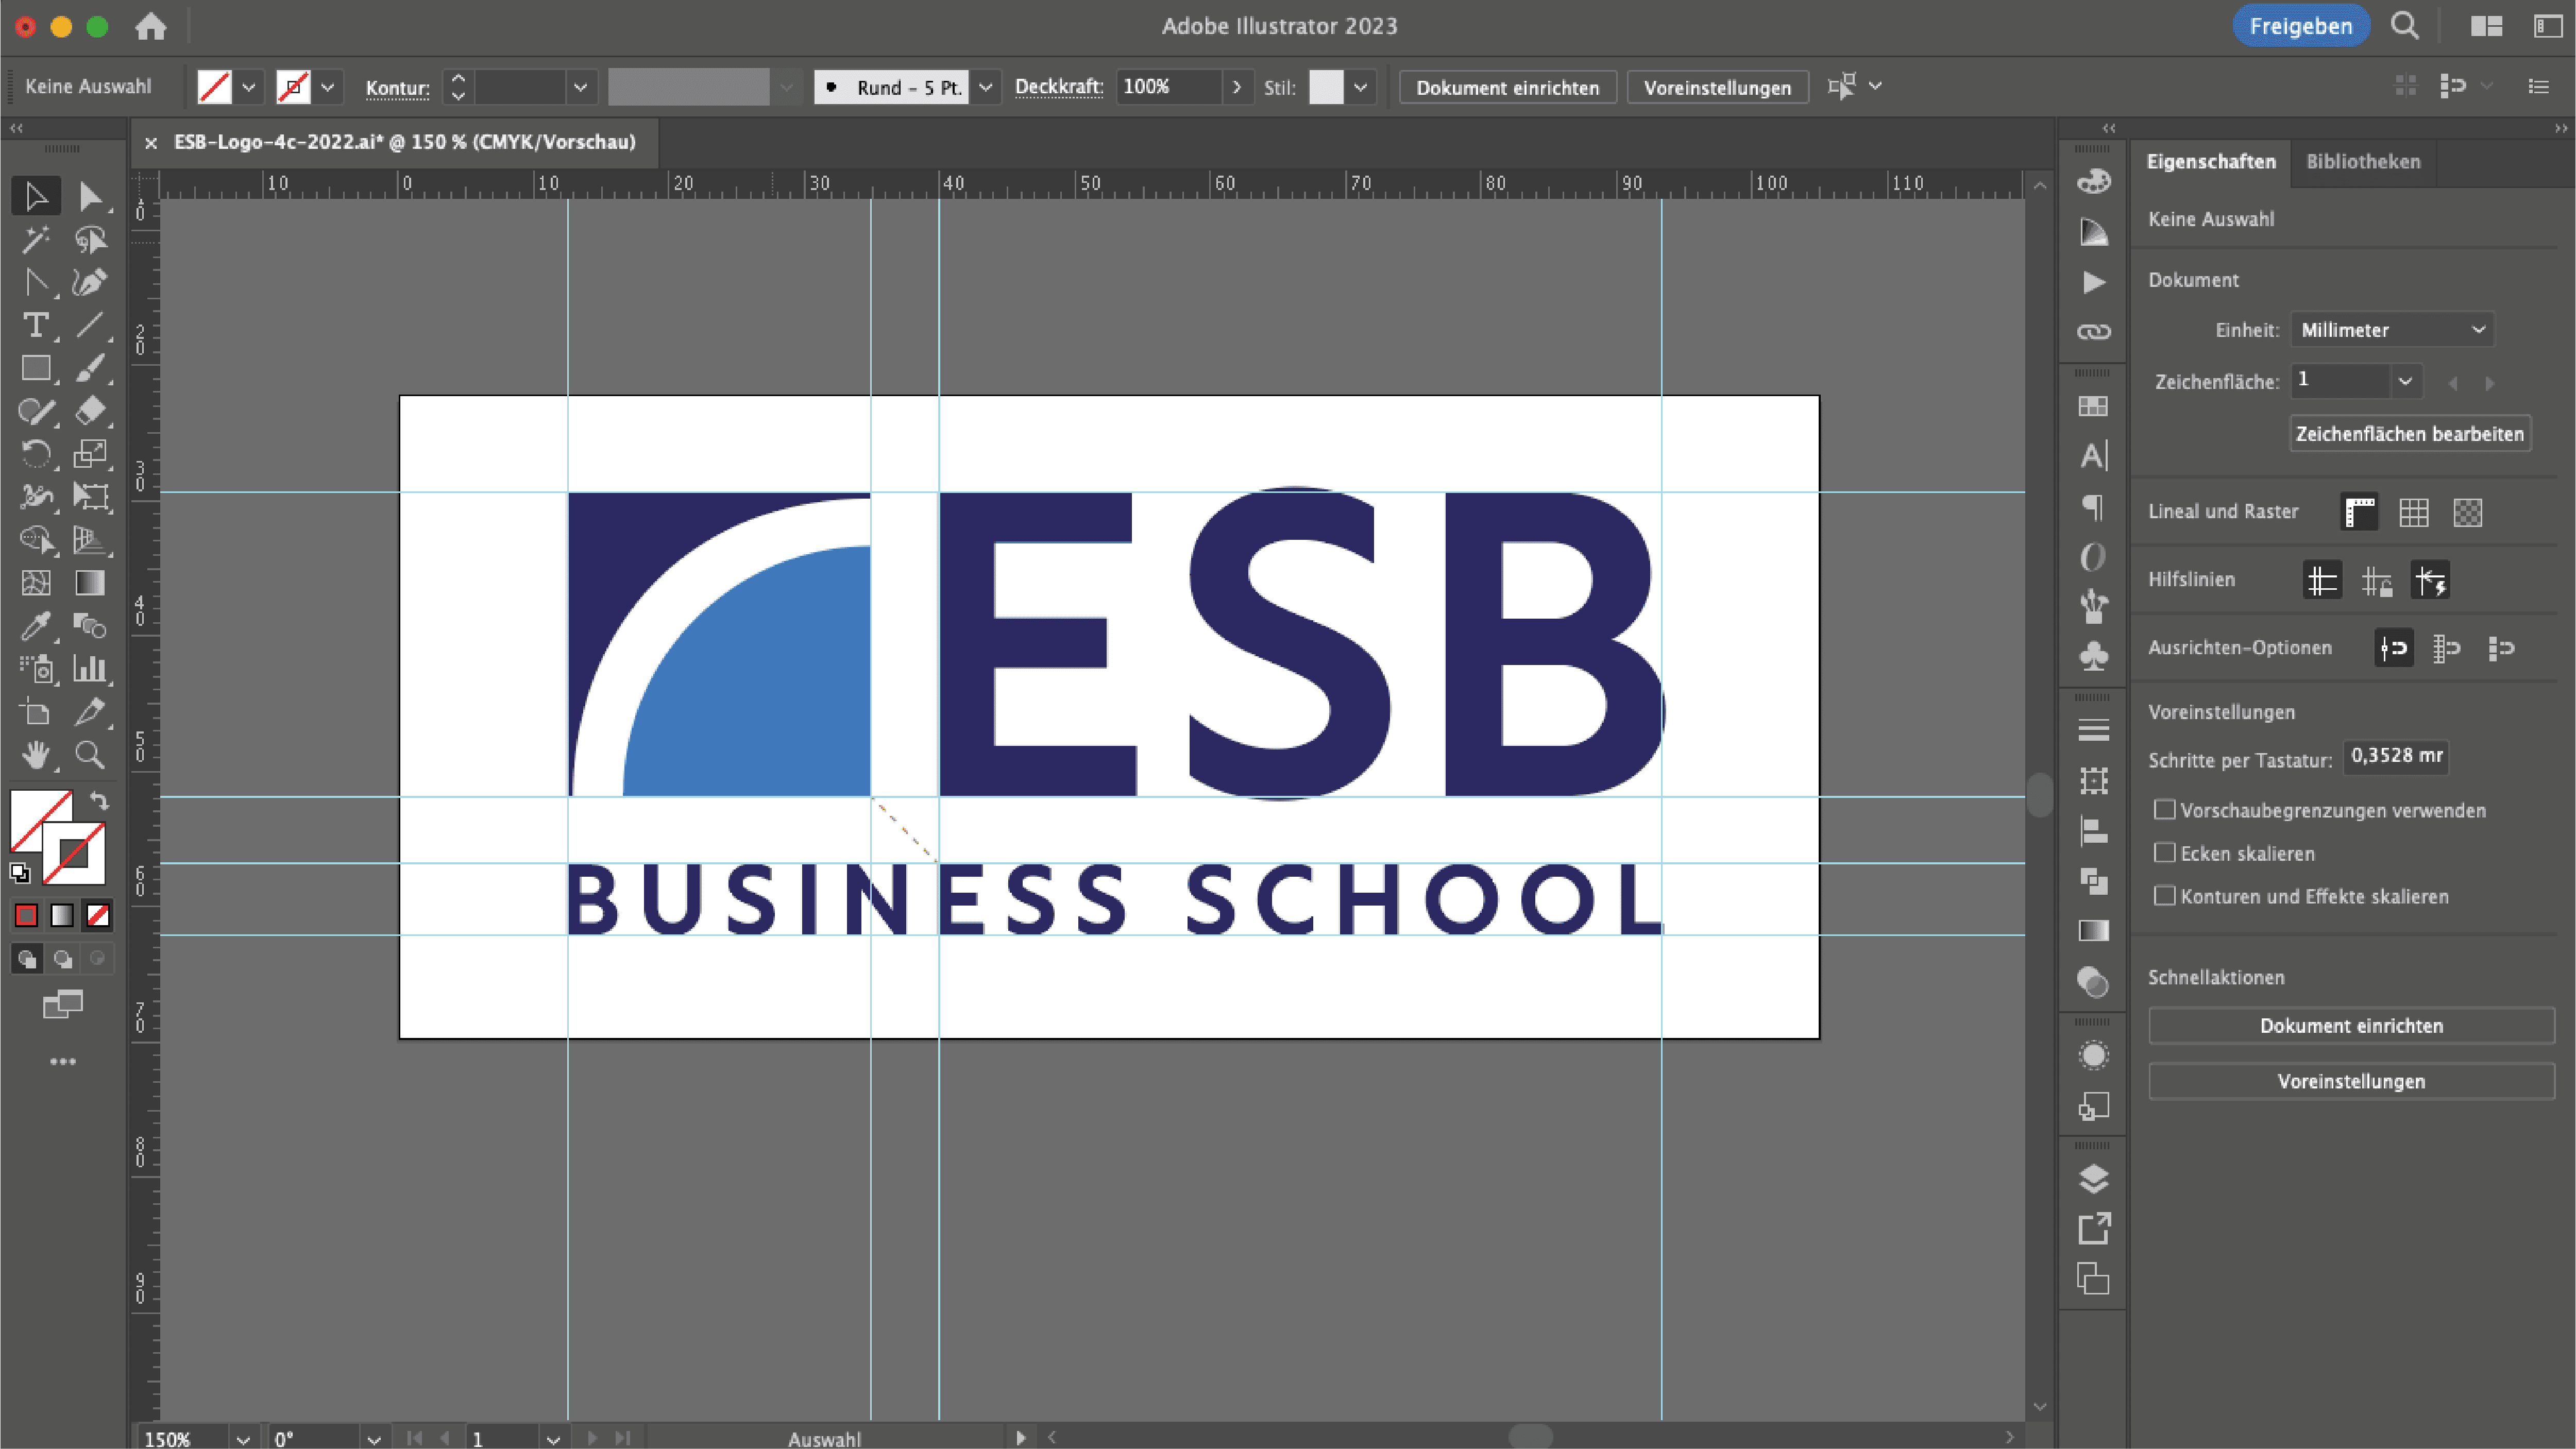Open the Zeichenfläche number dropdown
The image size is (2576, 1449).
coord(2405,381)
